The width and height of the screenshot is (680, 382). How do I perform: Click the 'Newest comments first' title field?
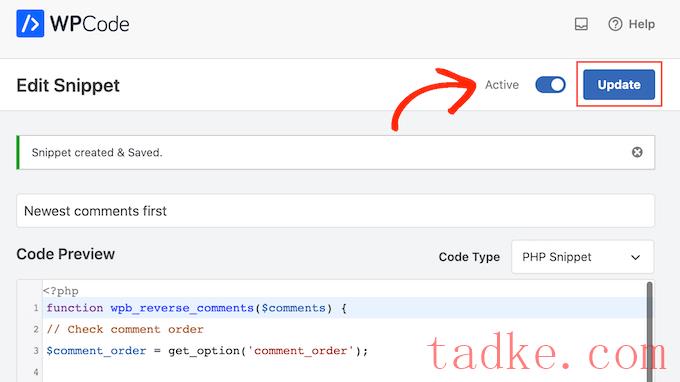pos(335,211)
